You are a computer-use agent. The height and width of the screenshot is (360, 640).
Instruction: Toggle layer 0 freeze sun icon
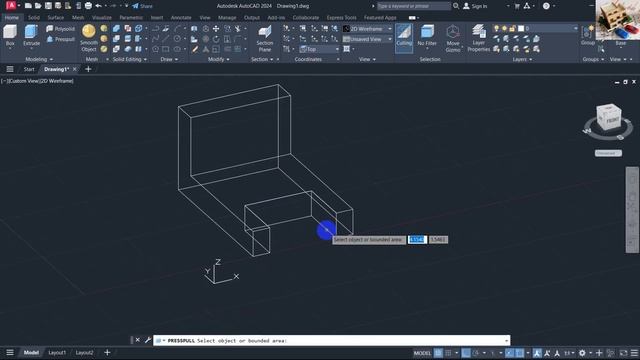pyautogui.click(x=504, y=29)
